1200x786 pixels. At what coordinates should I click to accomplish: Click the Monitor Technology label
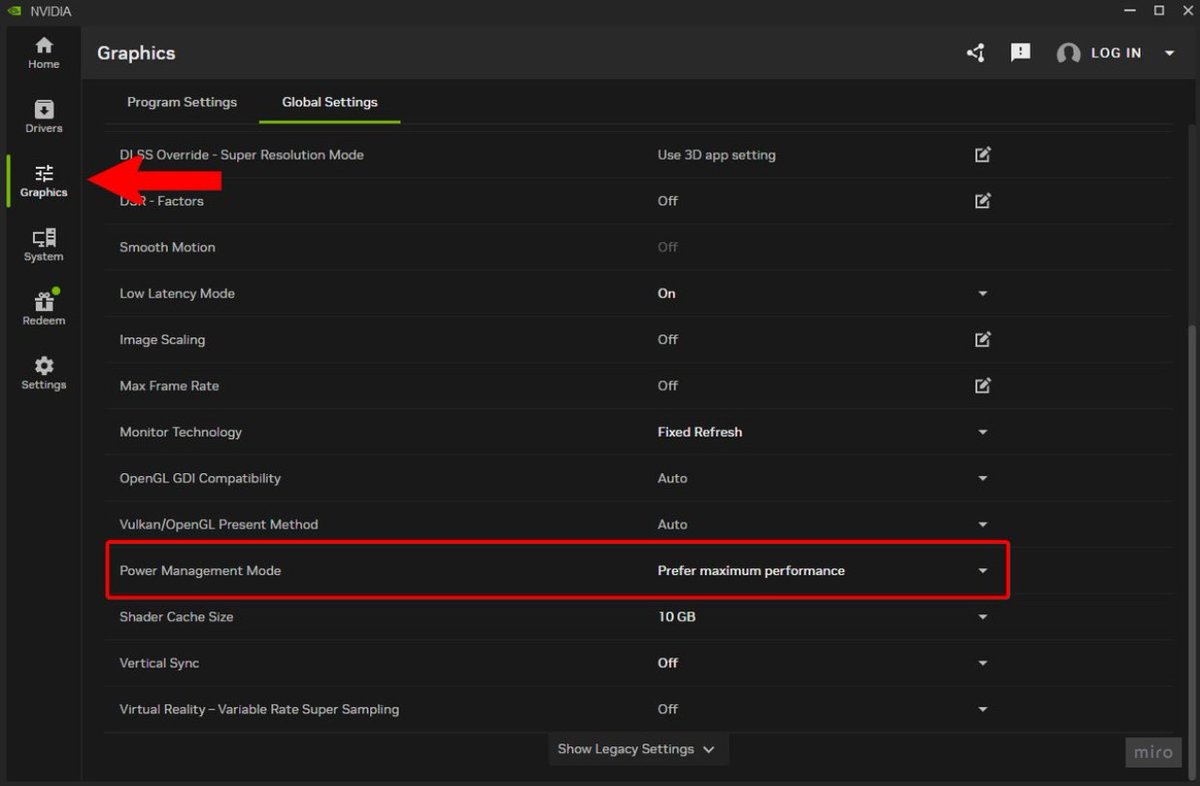(x=180, y=432)
